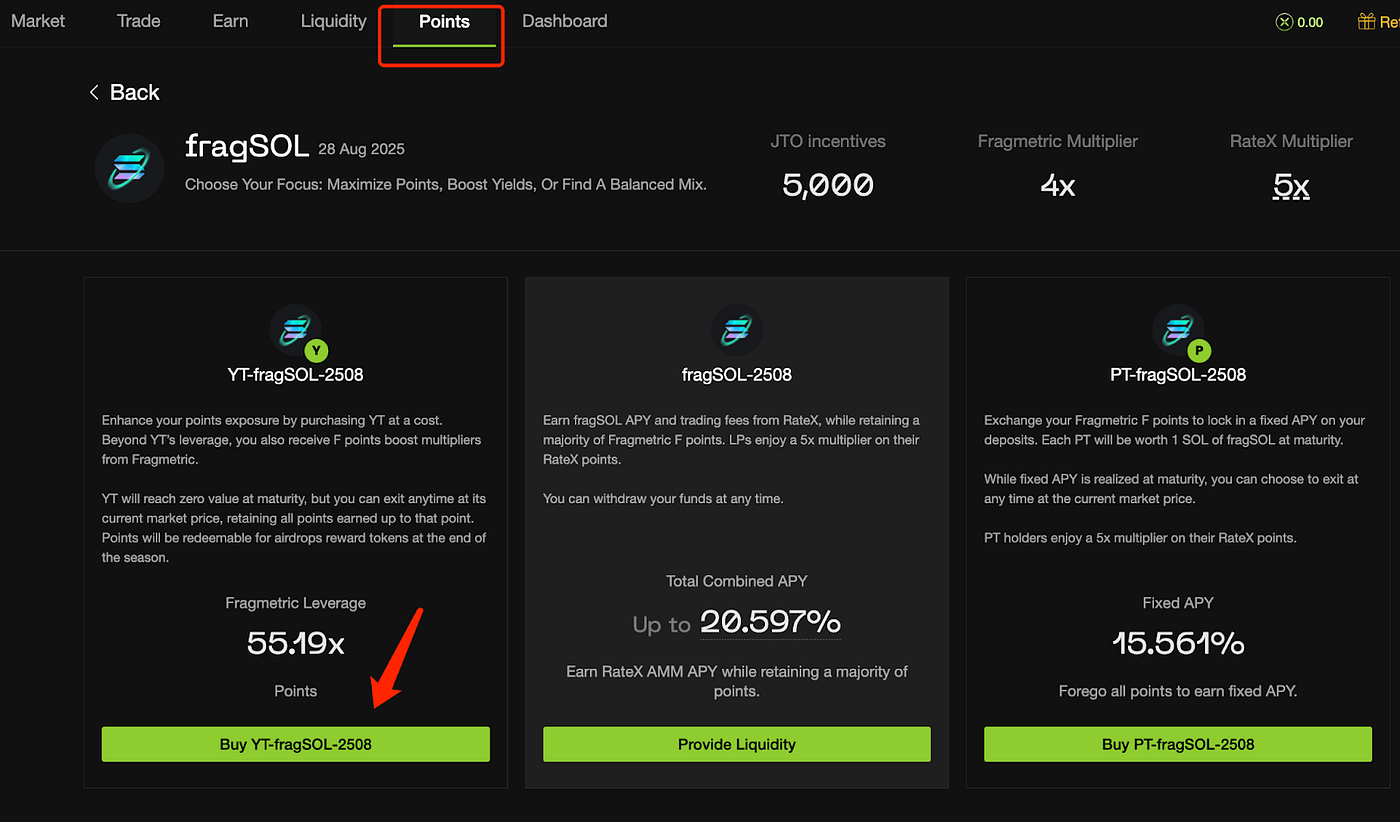The width and height of the screenshot is (1400, 822).
Task: Click the 55.19x Fragmetric Leverage value
Action: [x=296, y=644]
